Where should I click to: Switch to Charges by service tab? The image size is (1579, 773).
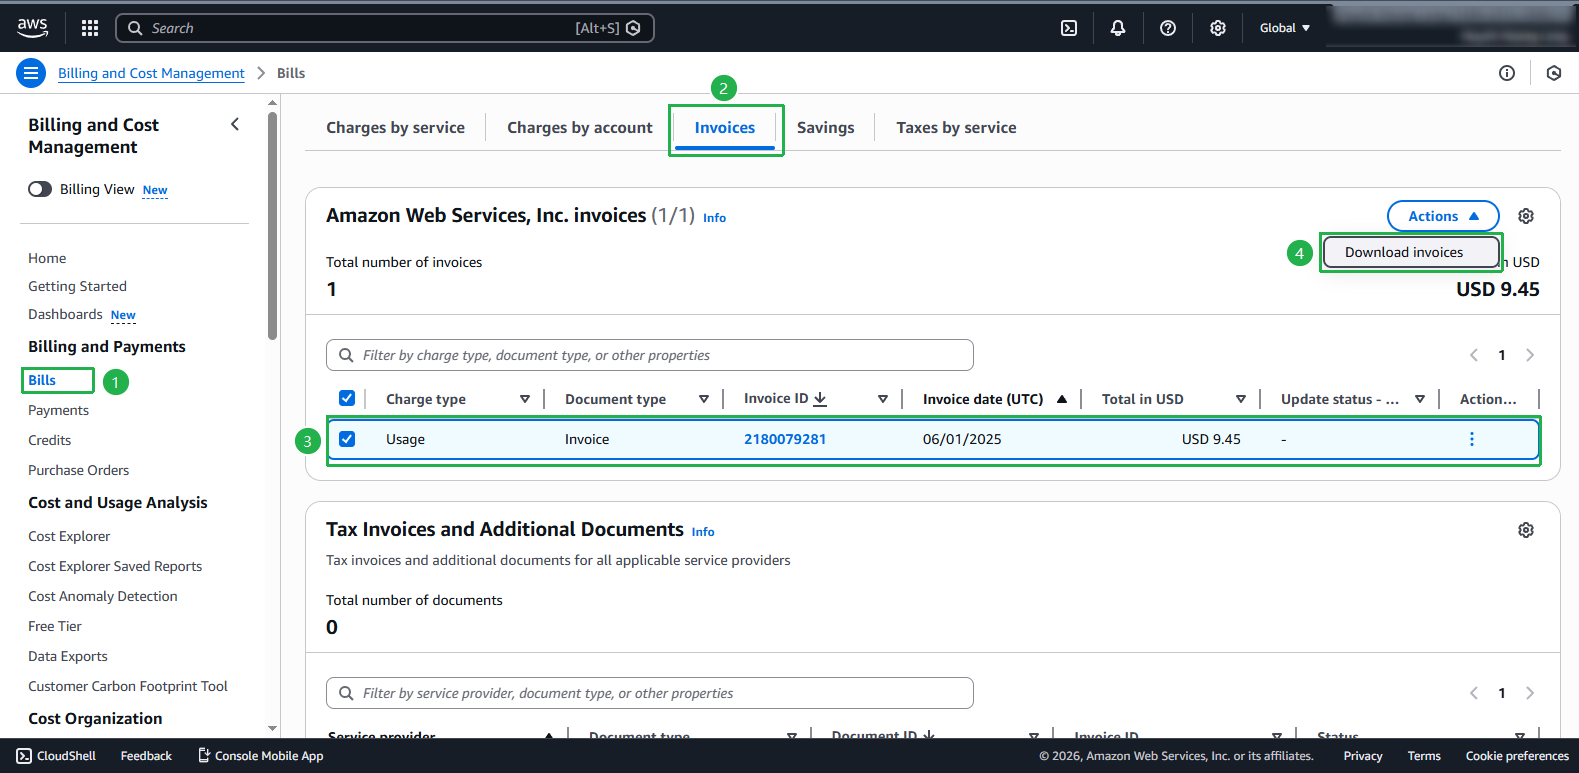point(395,128)
